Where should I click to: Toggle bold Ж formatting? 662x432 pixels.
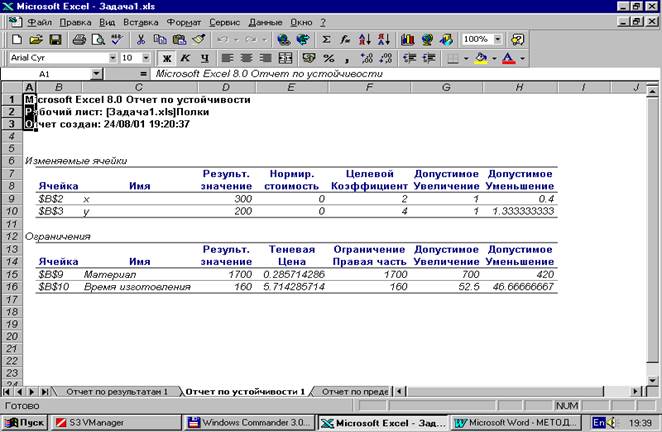click(x=167, y=58)
